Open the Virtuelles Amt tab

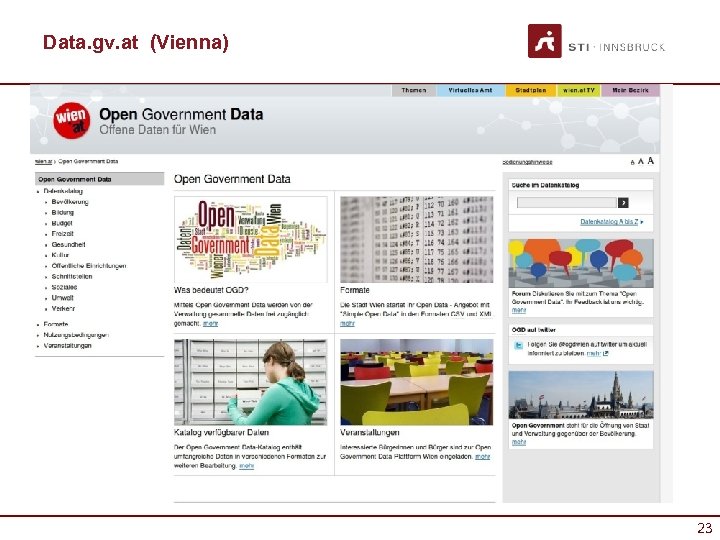470,90
